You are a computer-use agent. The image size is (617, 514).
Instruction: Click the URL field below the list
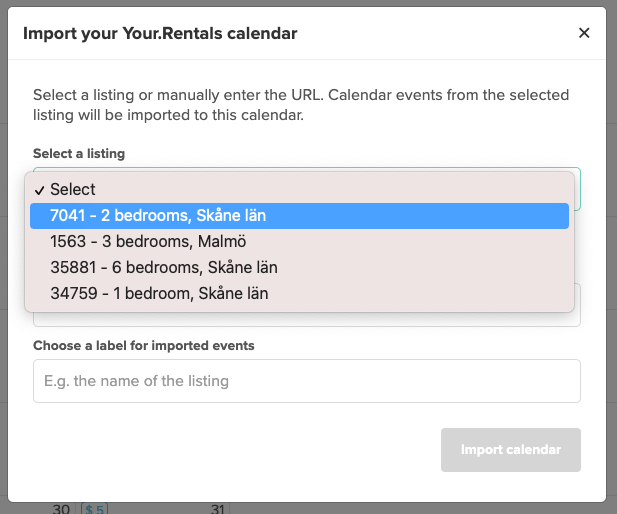(307, 320)
